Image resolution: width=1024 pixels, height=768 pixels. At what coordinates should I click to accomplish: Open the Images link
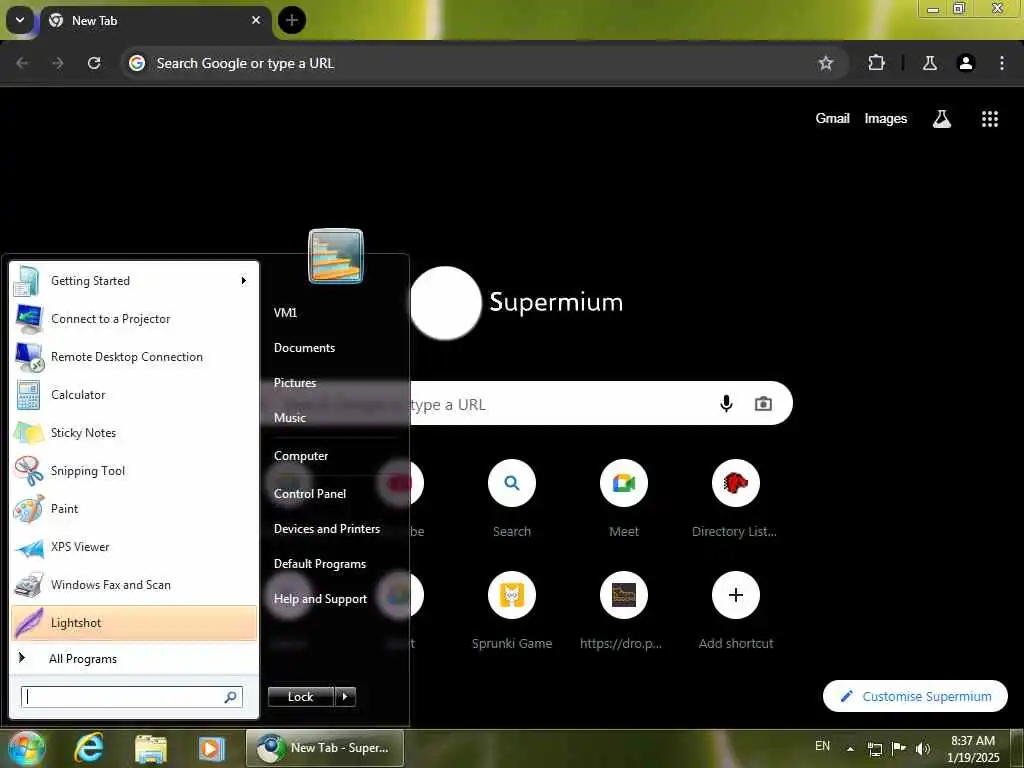[886, 118]
